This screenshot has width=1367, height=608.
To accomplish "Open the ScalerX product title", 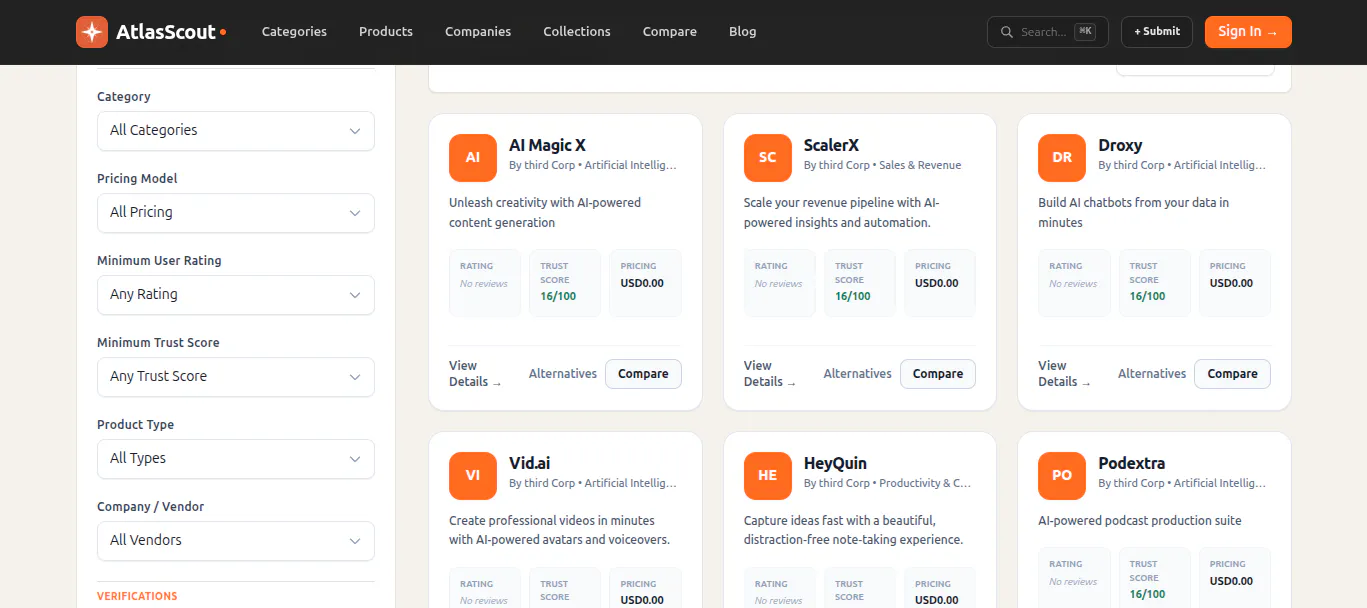I will pos(831,146).
